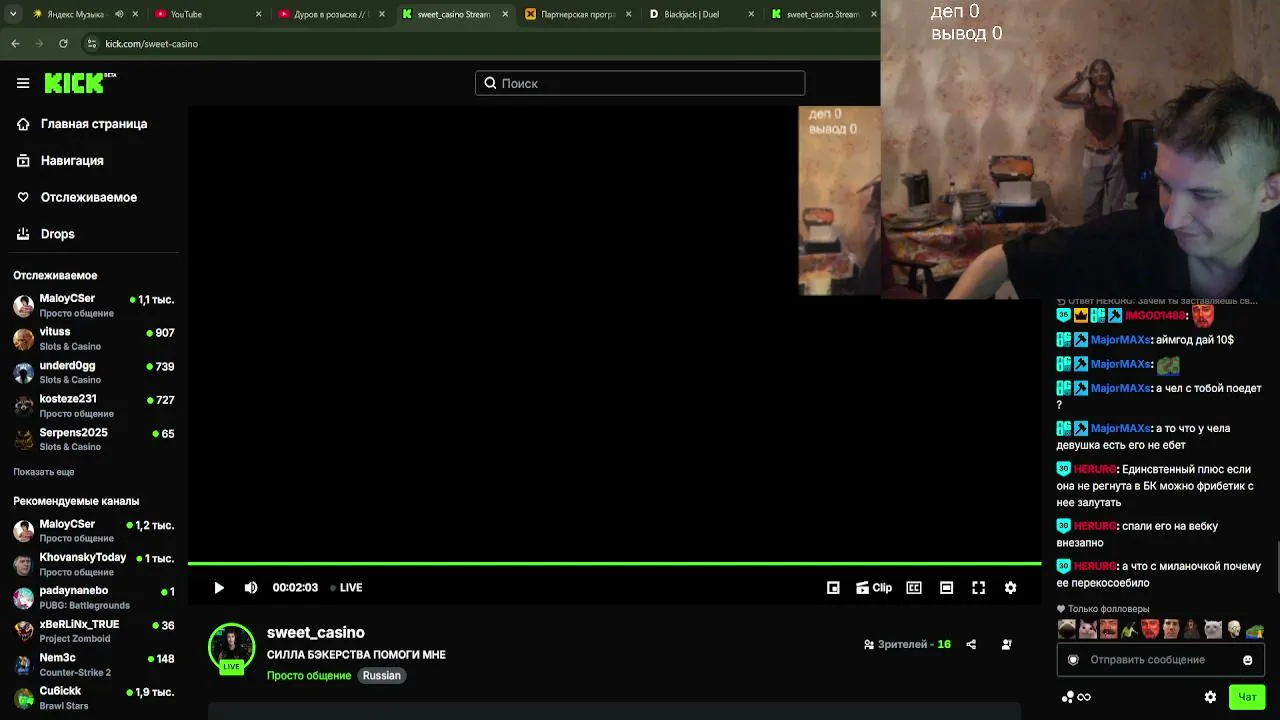Screen dimensions: 1280x720
Task: Open video player settings gear
Action: coord(1011,588)
